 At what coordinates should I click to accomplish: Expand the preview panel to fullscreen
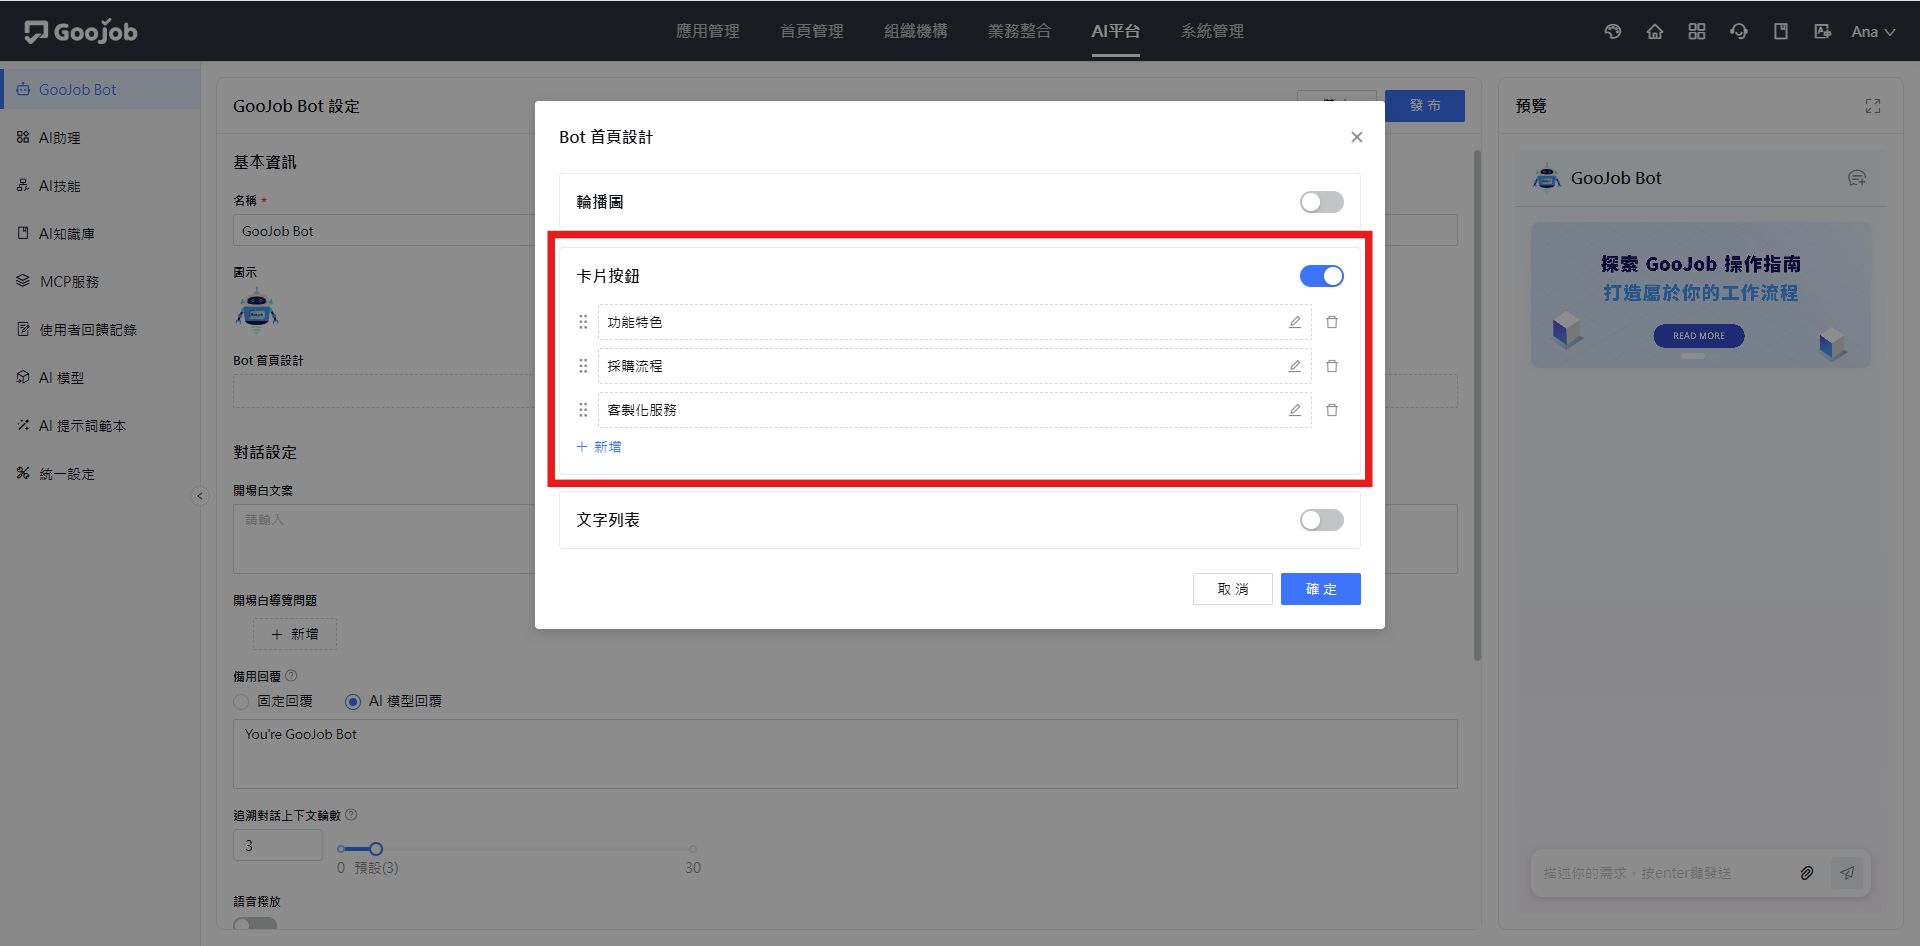click(1873, 106)
